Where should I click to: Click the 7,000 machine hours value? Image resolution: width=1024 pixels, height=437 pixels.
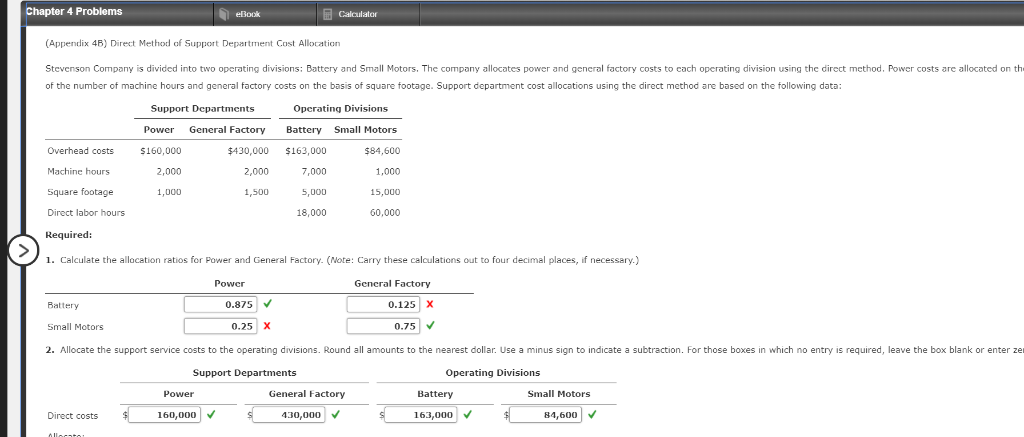click(x=314, y=172)
